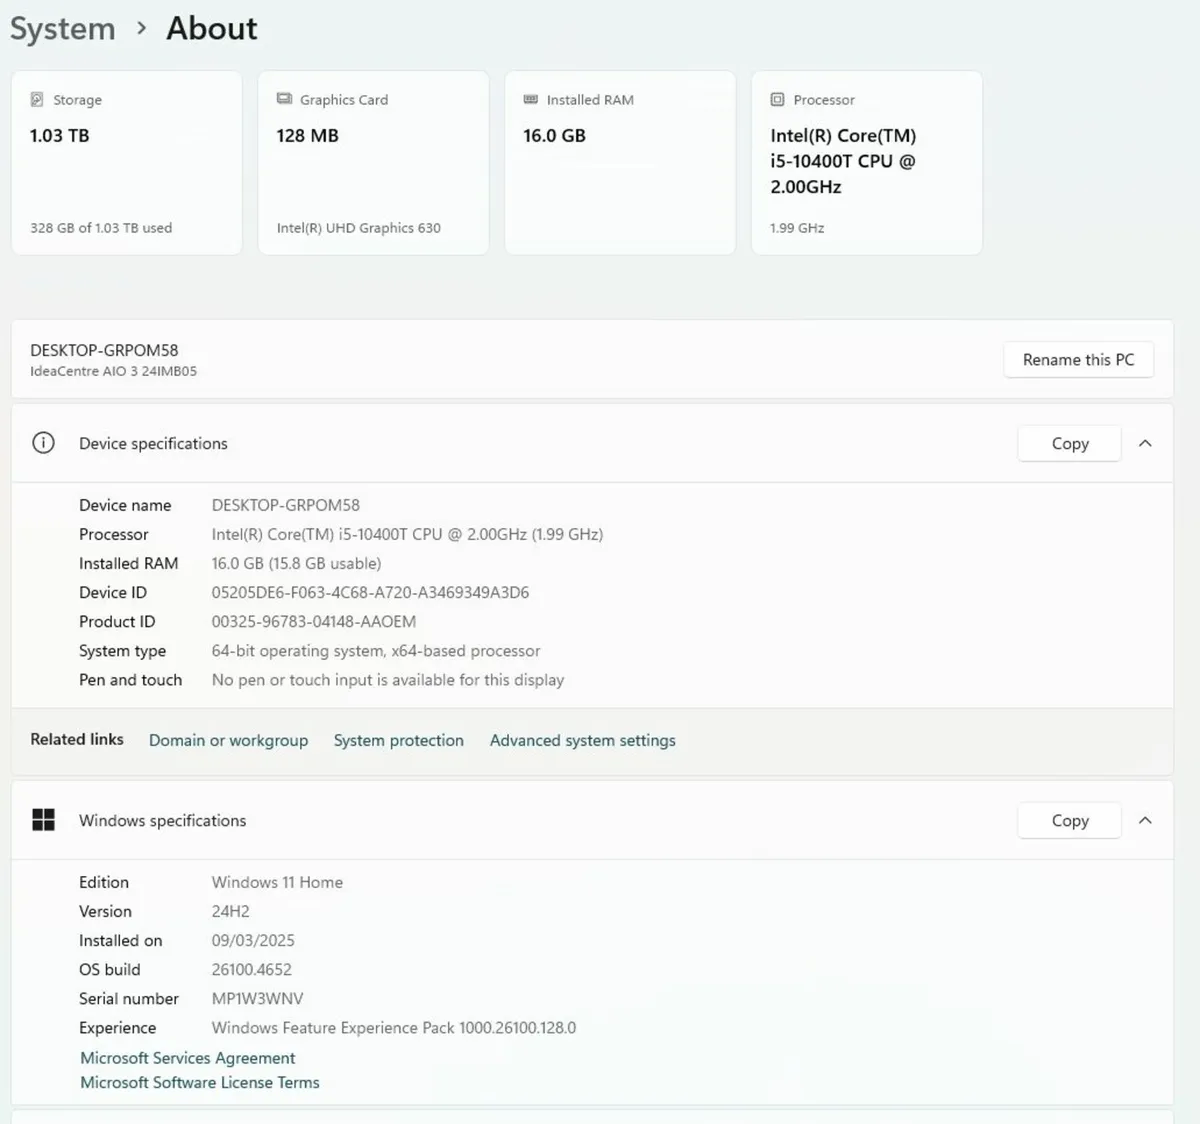
Task: Click the Device name value DESKTOP-GRPOM58
Action: point(285,505)
